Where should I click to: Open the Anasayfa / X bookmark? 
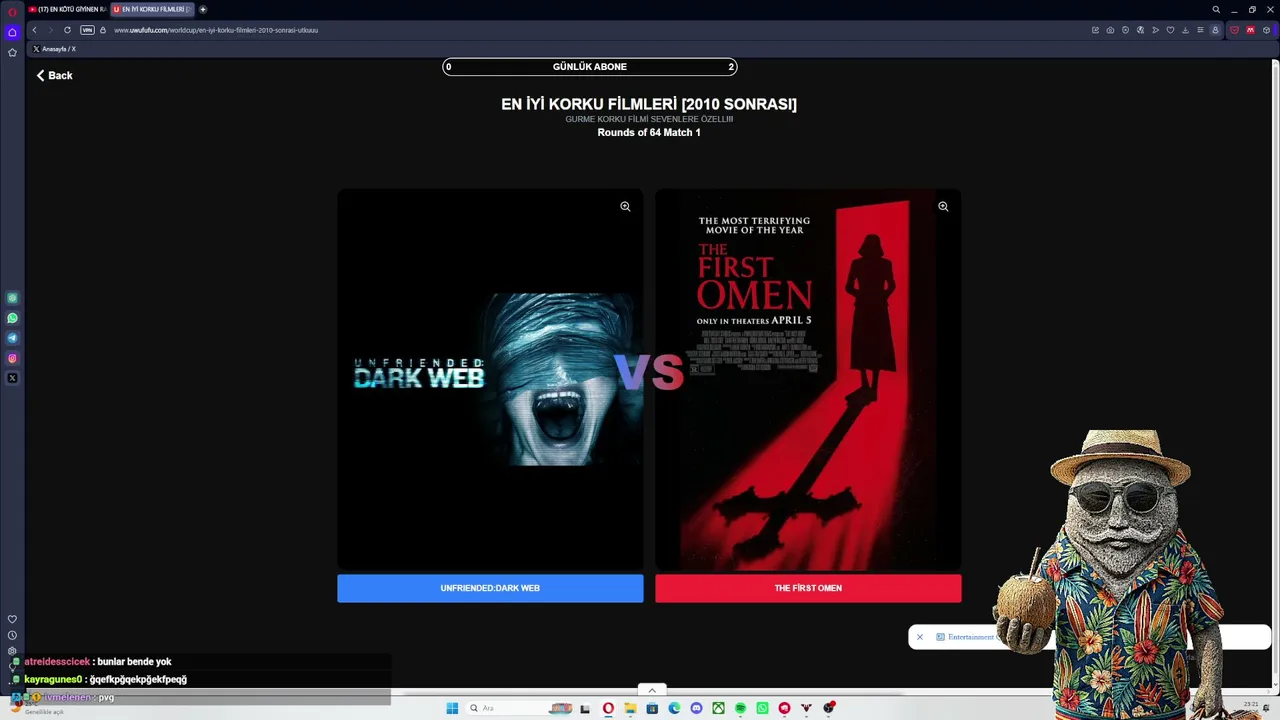coord(55,49)
